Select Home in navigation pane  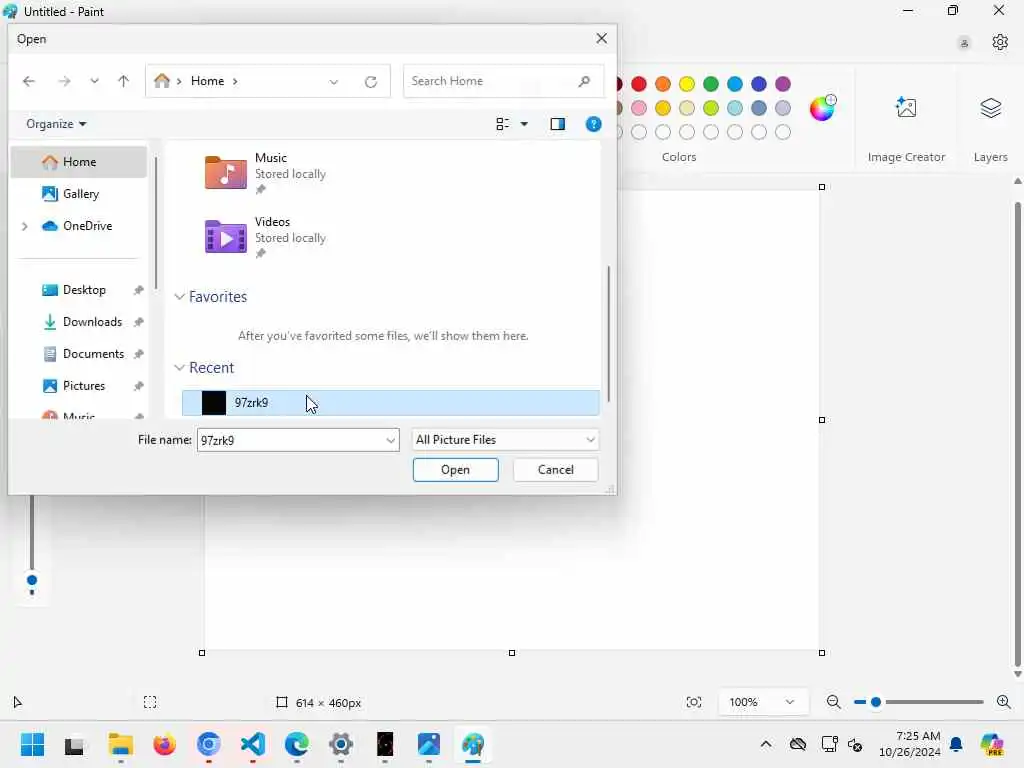(x=79, y=162)
